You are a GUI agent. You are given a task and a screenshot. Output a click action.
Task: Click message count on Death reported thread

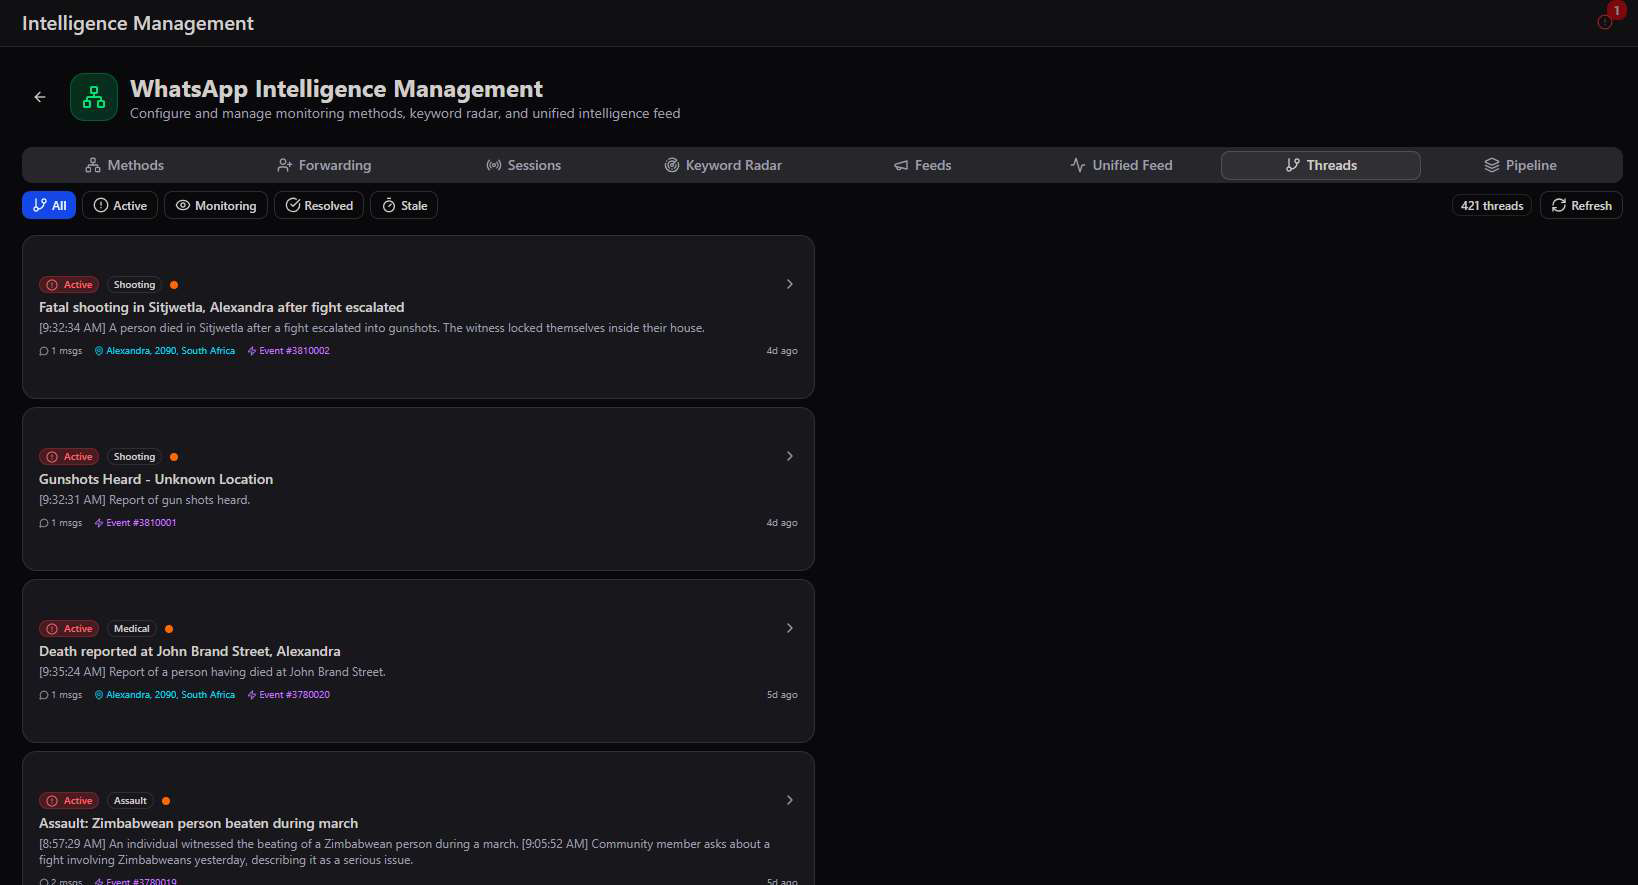61,695
